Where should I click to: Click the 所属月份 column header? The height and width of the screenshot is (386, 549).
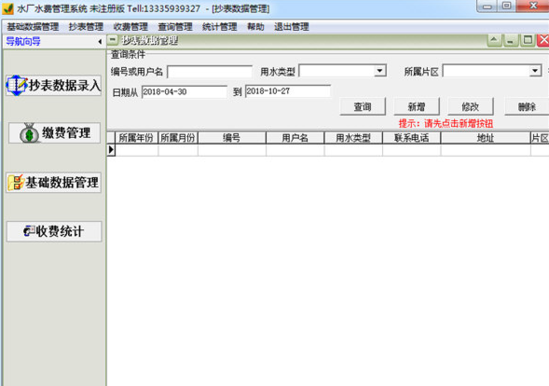[178, 138]
